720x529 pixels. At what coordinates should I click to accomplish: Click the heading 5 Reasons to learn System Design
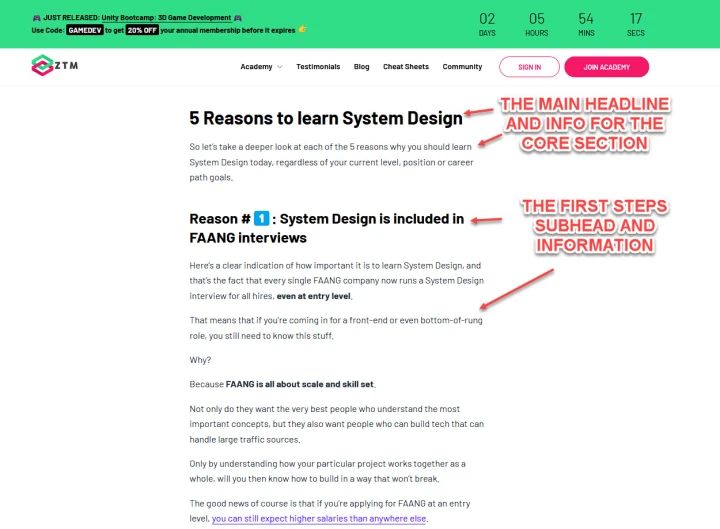point(326,118)
